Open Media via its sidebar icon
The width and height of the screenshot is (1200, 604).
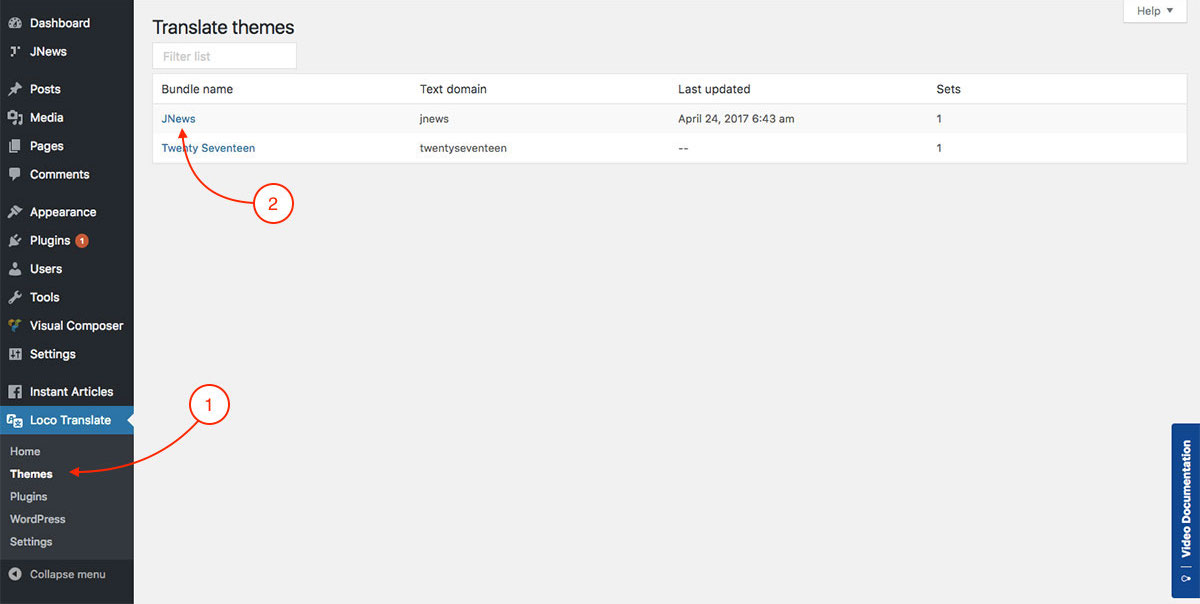click(x=15, y=118)
